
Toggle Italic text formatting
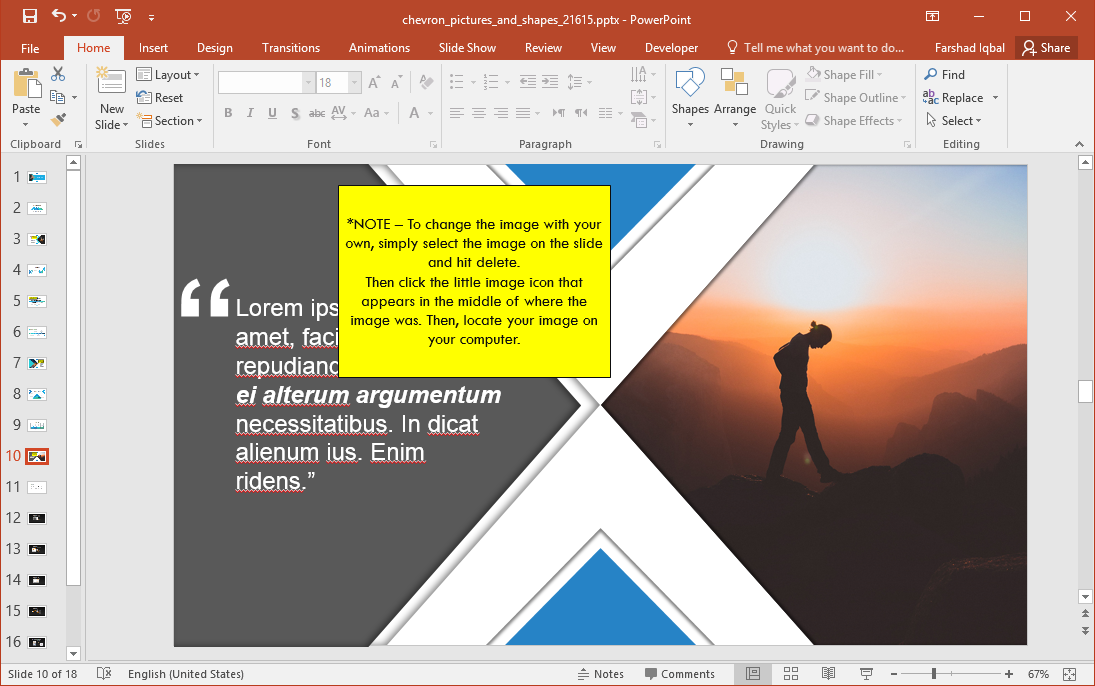tap(250, 113)
